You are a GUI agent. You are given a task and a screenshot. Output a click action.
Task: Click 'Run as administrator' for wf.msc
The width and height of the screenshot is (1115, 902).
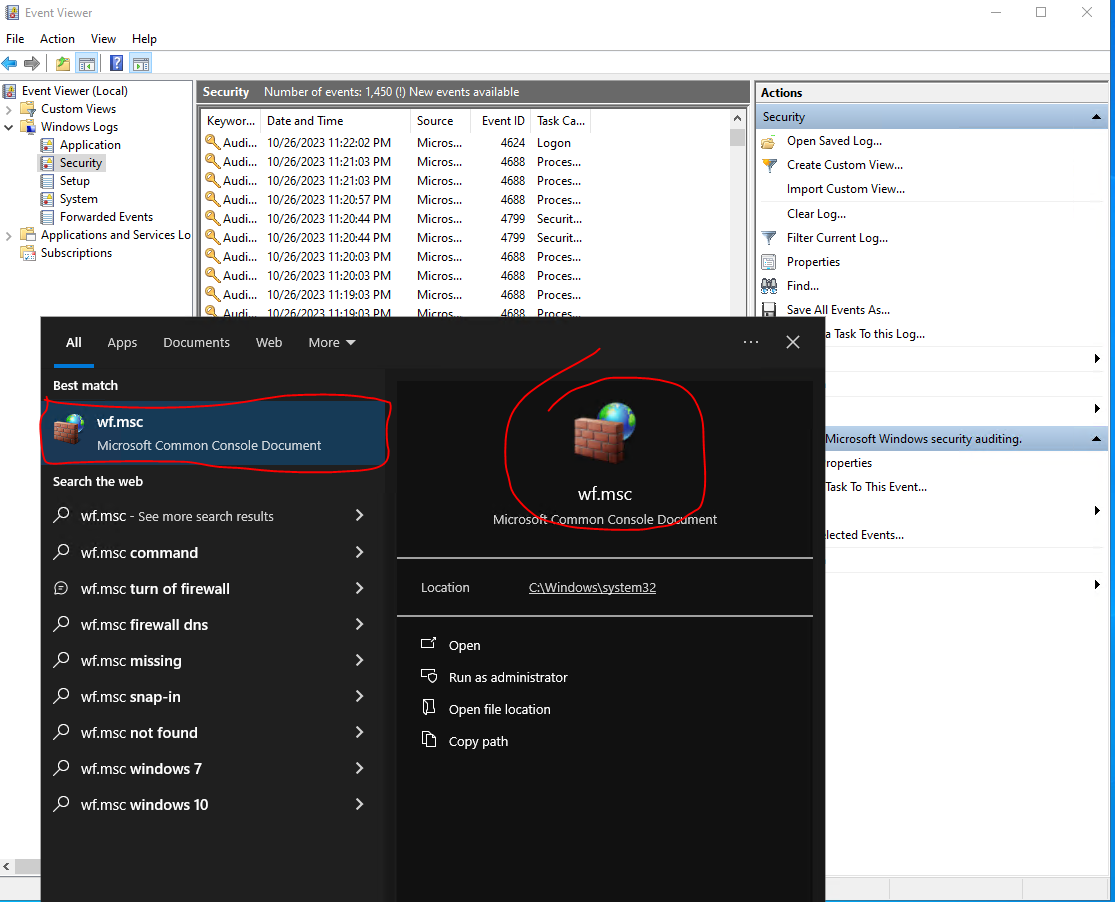point(508,677)
